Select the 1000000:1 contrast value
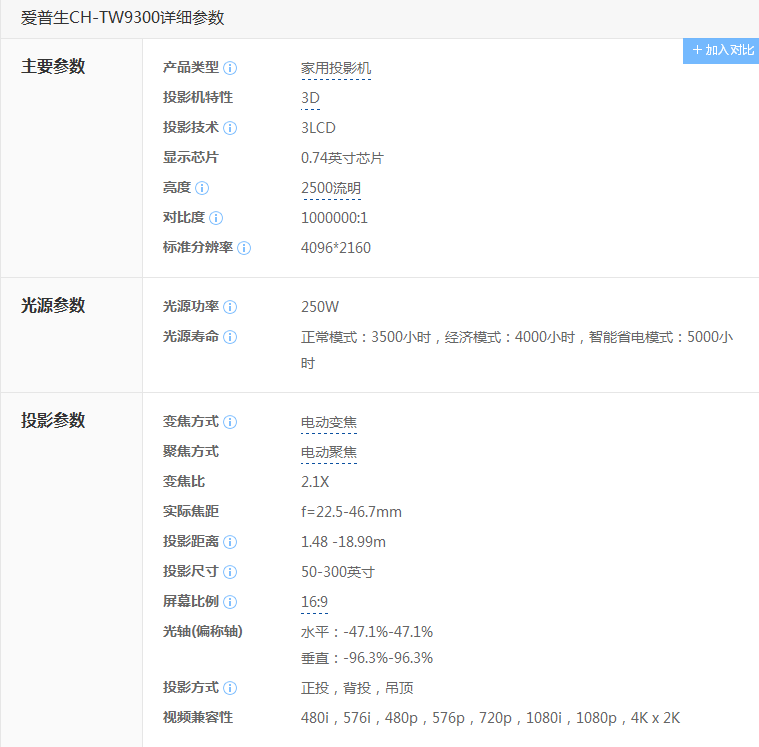 [334, 218]
